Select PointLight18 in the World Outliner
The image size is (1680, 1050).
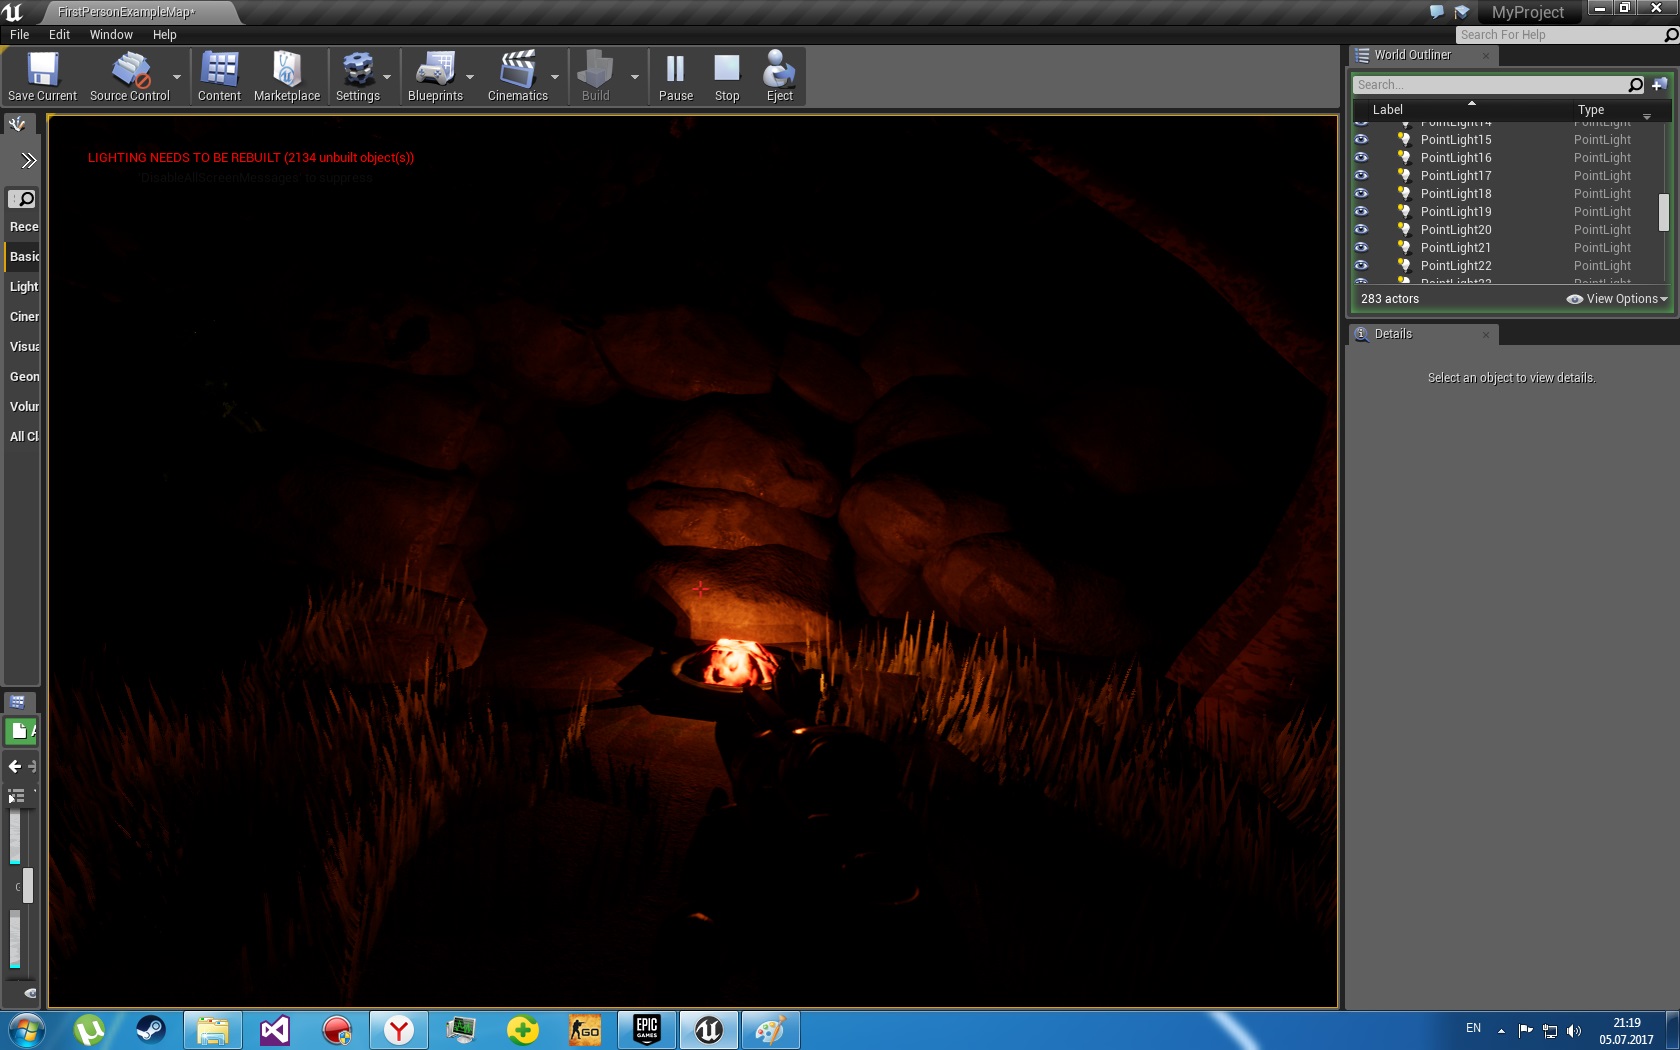click(1455, 194)
